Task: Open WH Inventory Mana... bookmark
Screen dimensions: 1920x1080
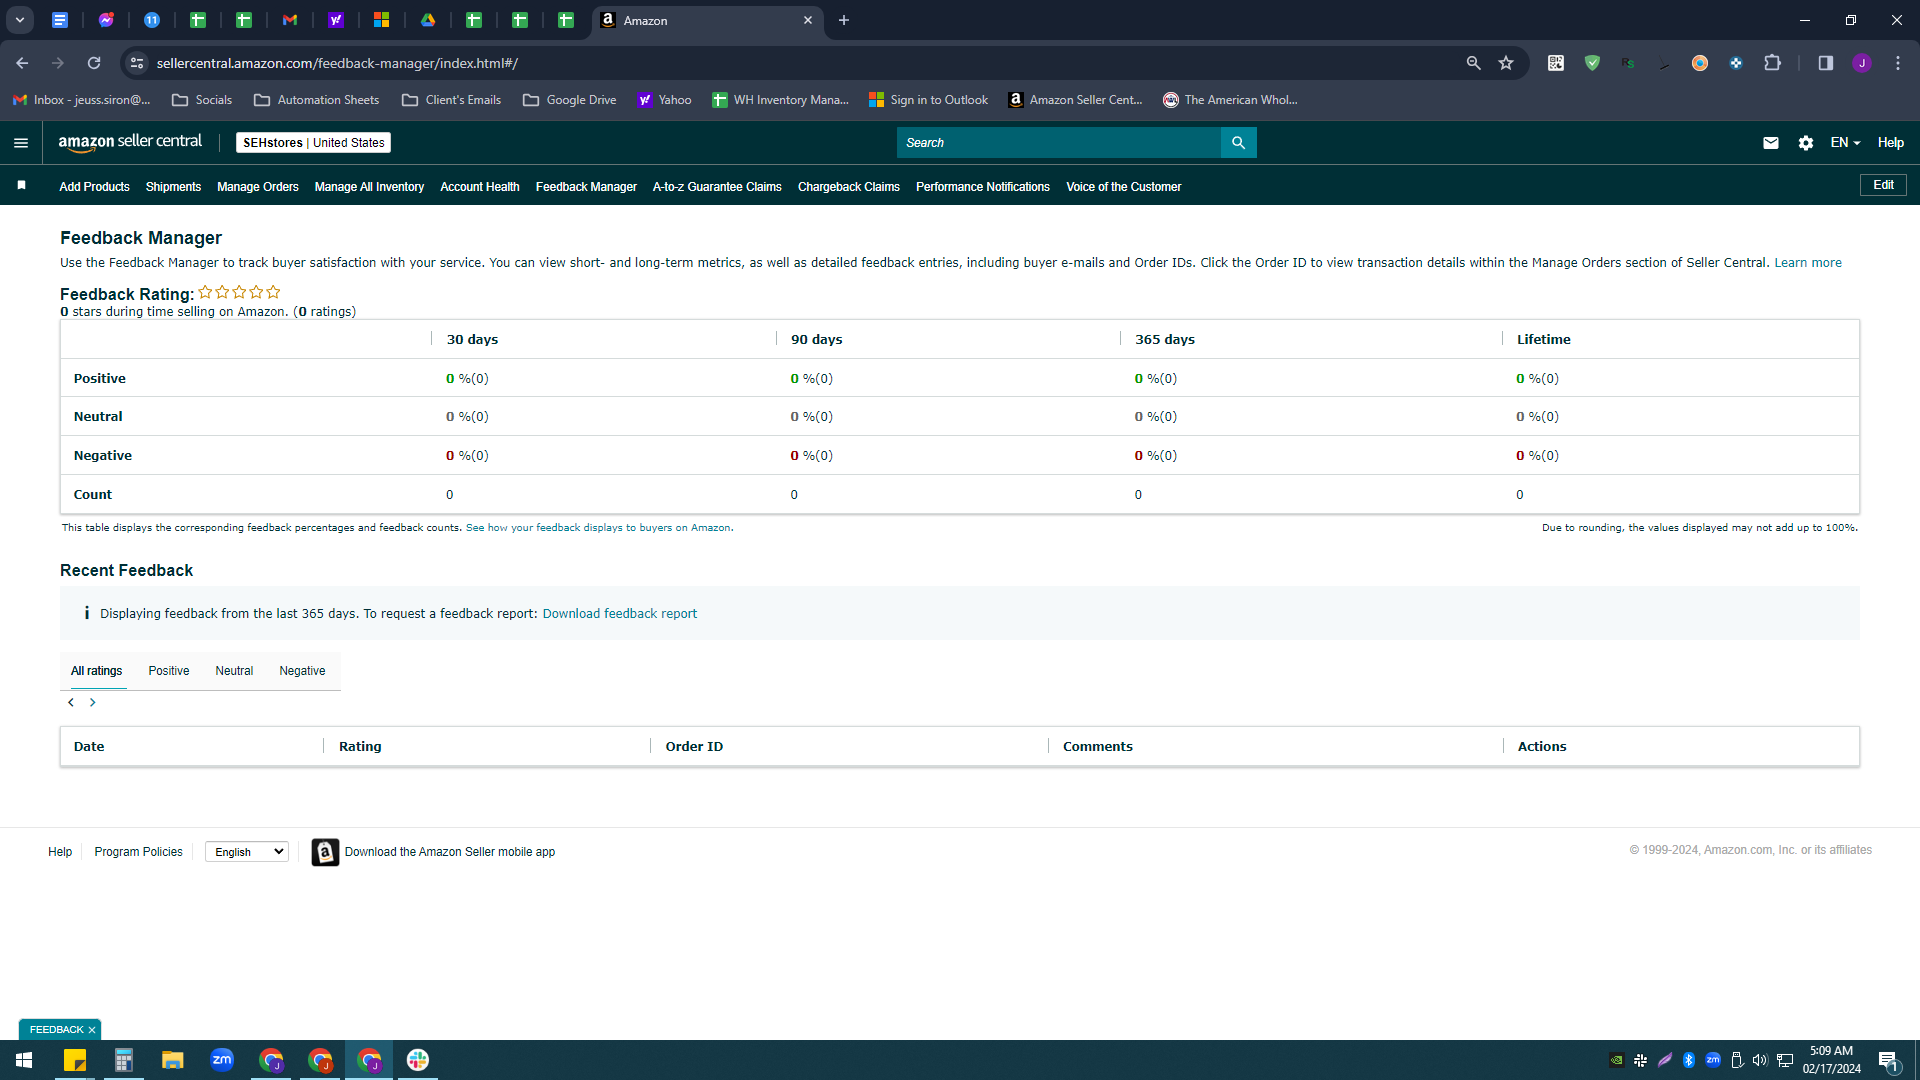Action: click(780, 100)
